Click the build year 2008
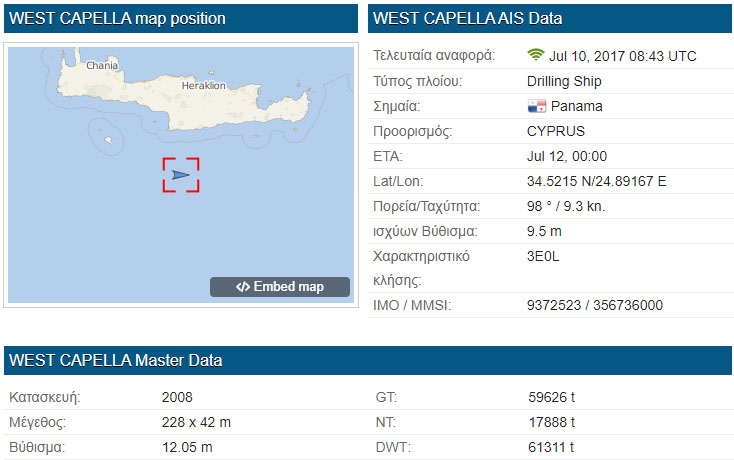This screenshot has height=460, width=734. 177,397
